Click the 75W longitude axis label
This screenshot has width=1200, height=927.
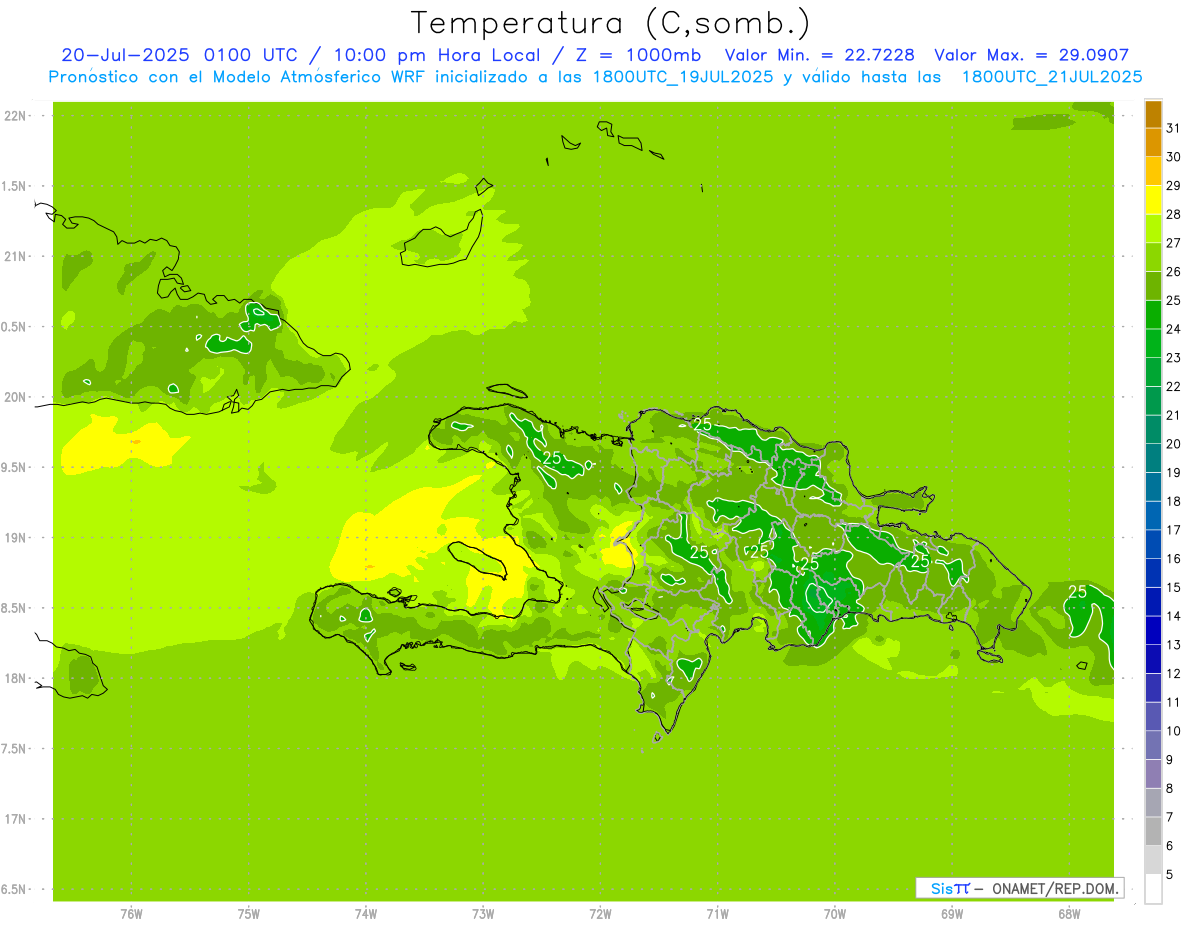coord(249,914)
